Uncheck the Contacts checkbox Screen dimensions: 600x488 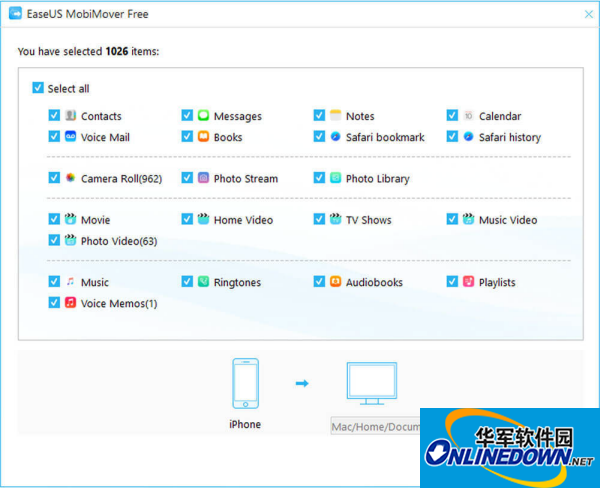tap(54, 115)
